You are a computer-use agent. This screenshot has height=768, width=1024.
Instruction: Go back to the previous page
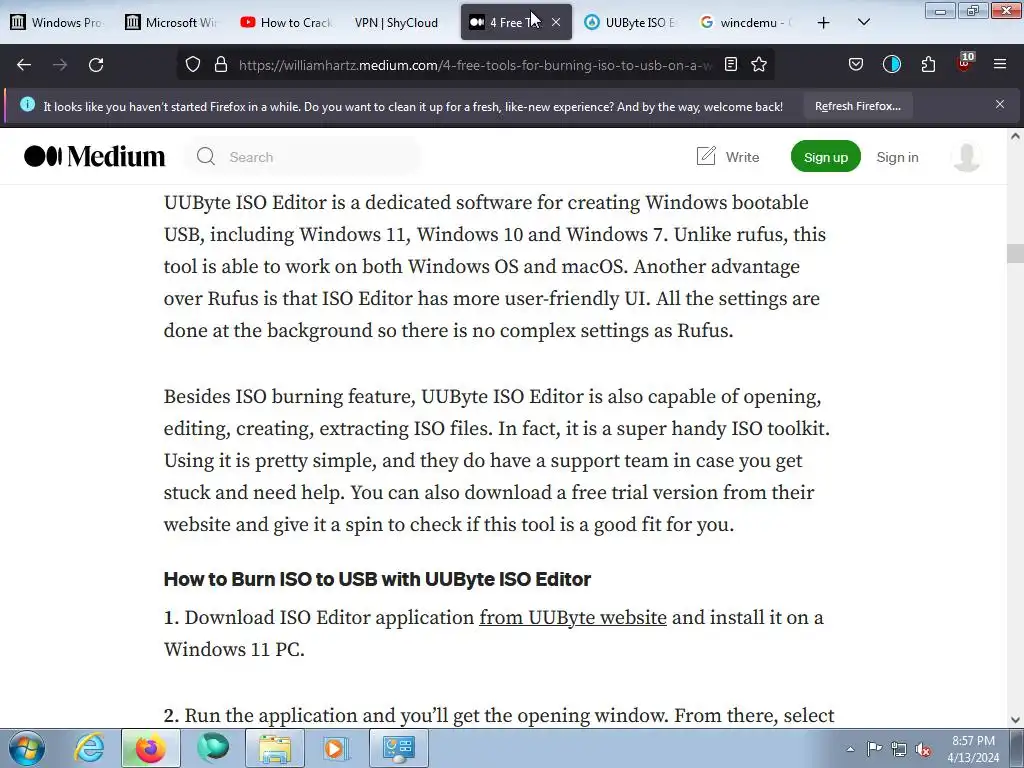(x=24, y=65)
